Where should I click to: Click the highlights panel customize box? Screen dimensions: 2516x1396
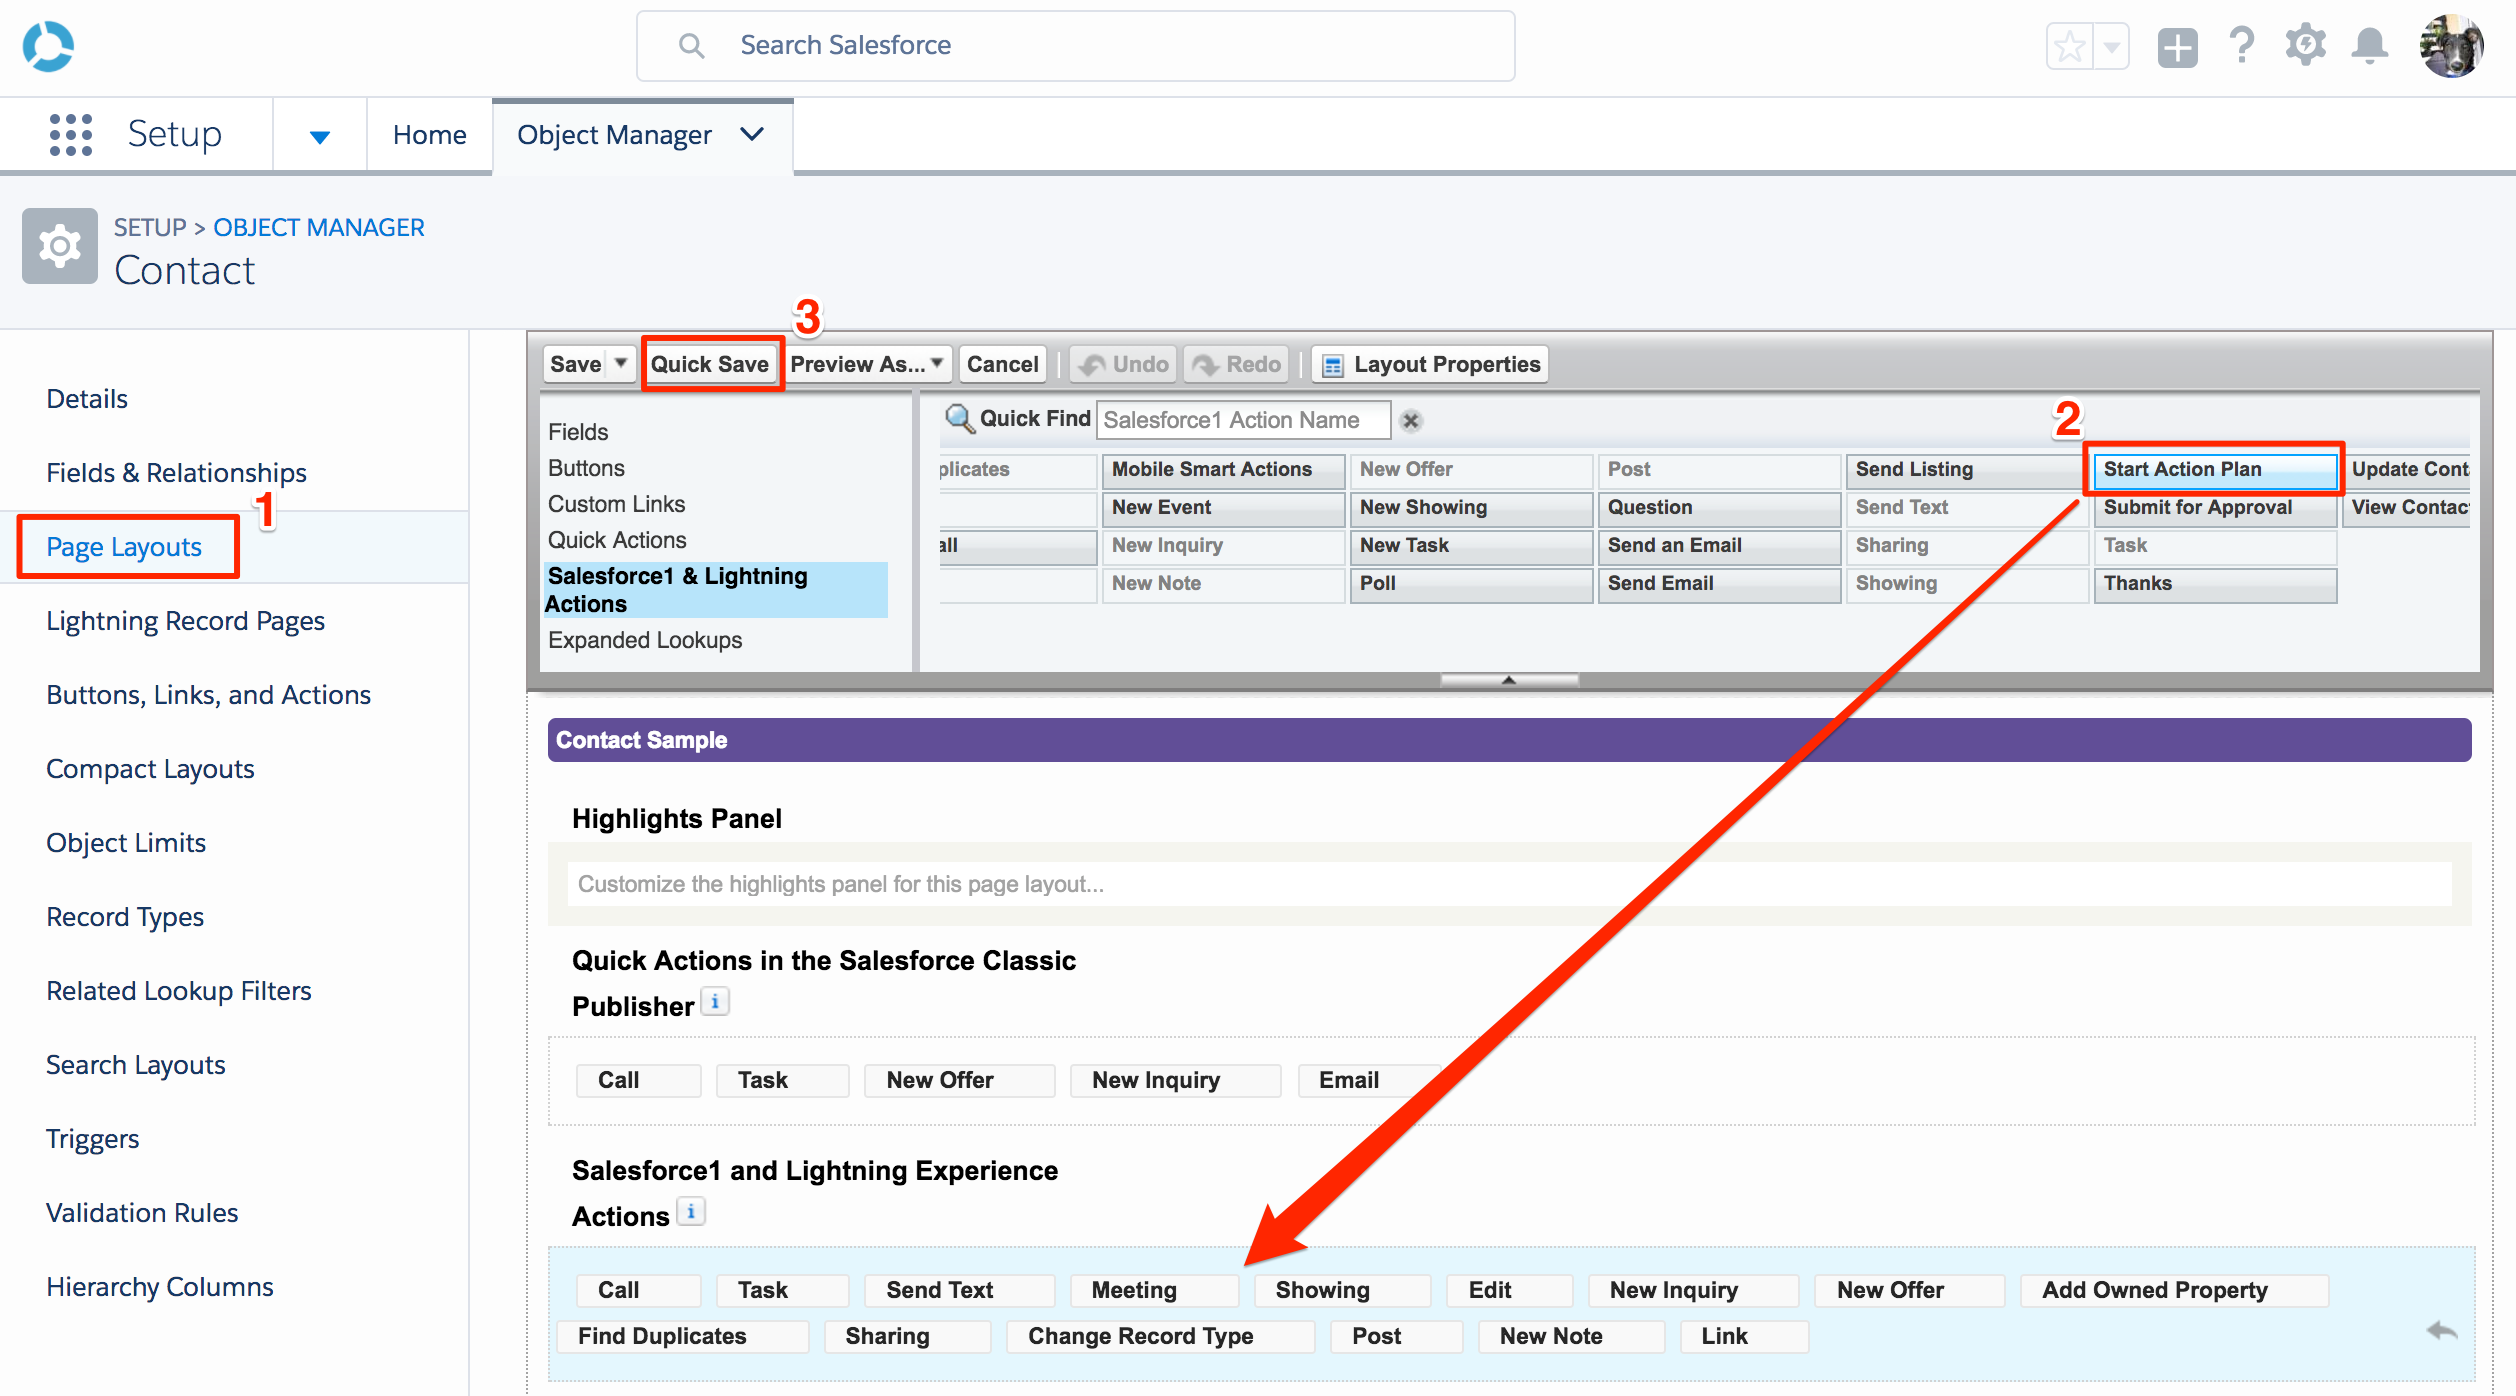point(1509,884)
